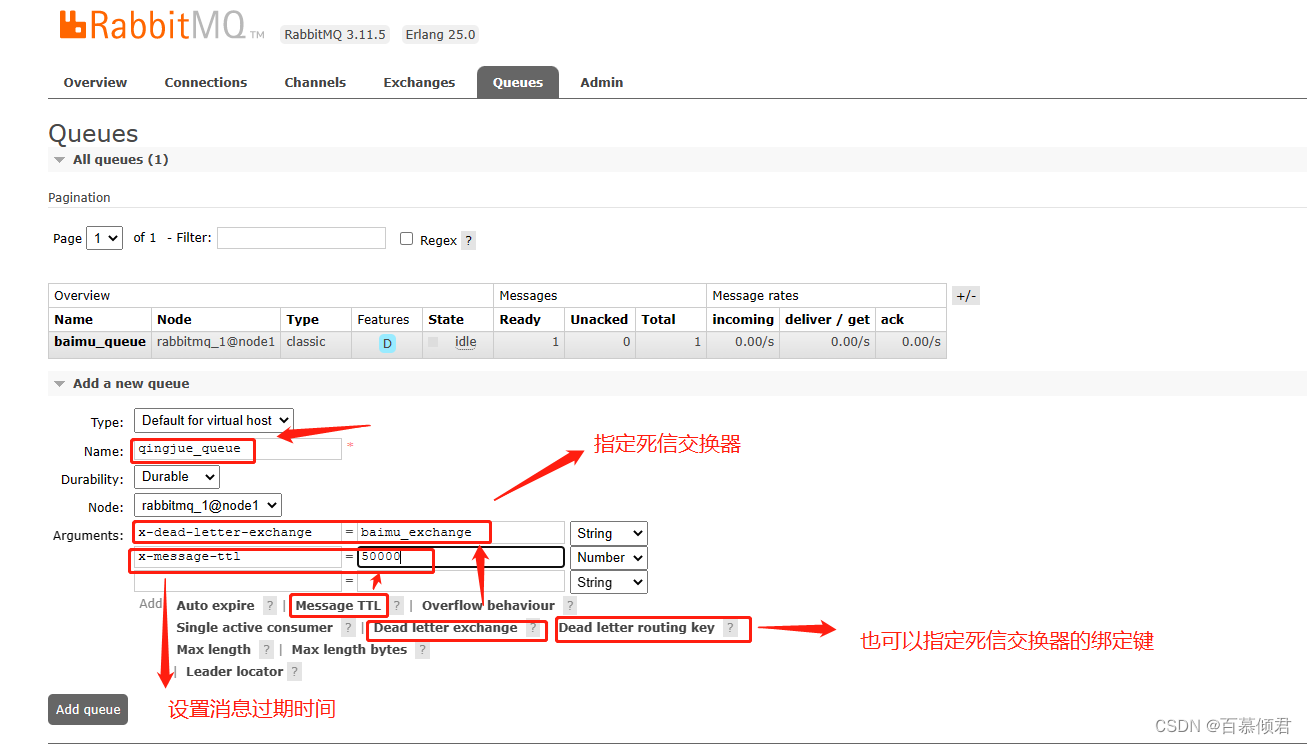Screen dimensions: 1307x744
Task: Switch to the Exchanges tab
Action: [x=419, y=82]
